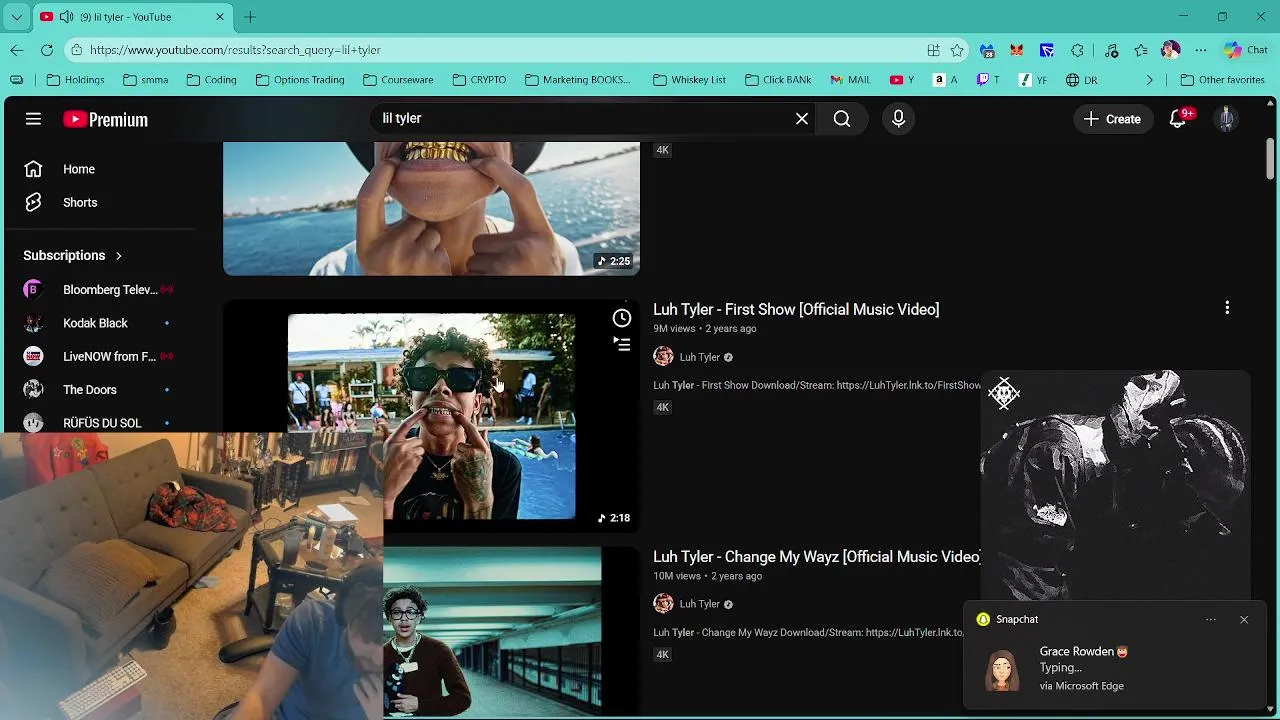Viewport: 1280px width, 720px height.
Task: Go to YouTube Premium home logo
Action: (x=105, y=119)
